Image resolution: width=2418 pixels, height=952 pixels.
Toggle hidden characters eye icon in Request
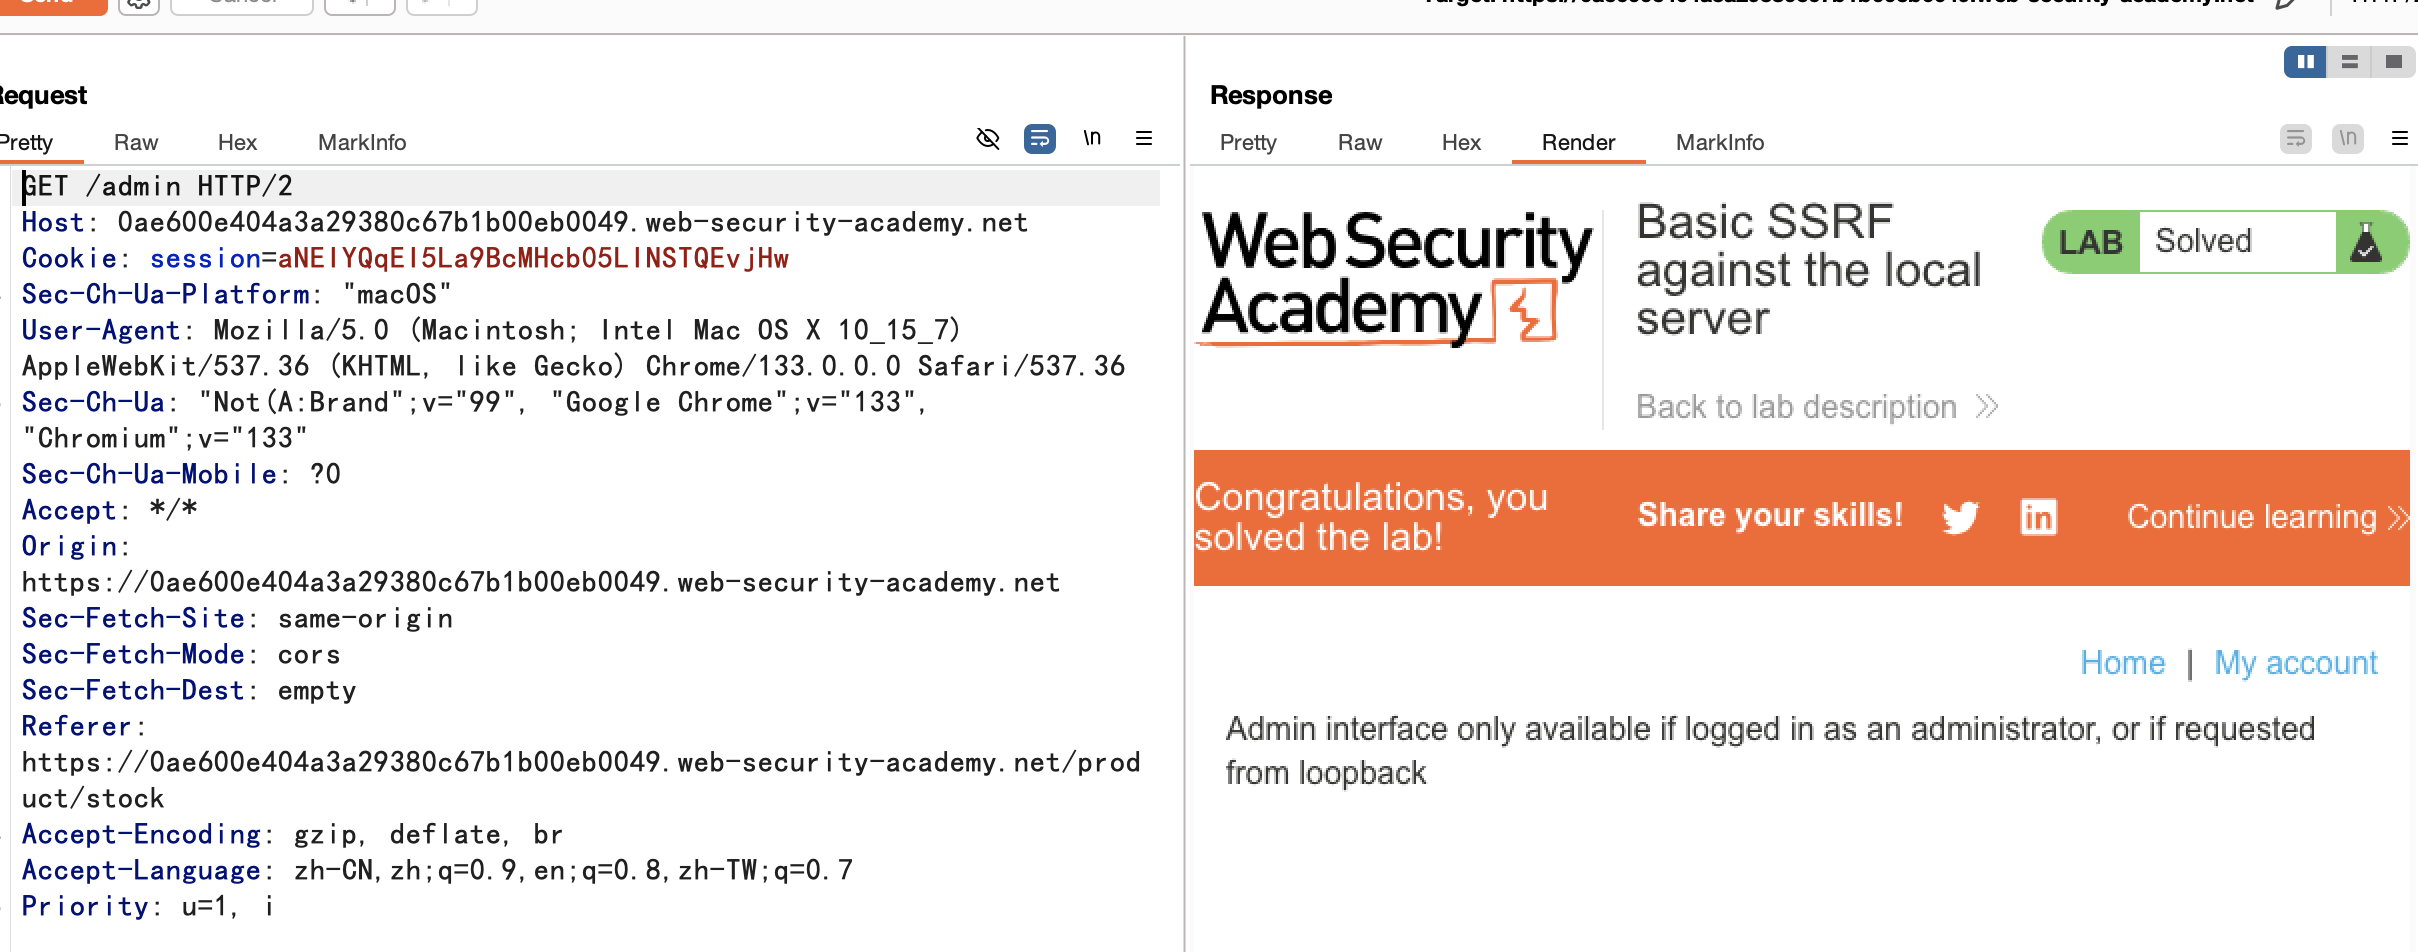(988, 138)
